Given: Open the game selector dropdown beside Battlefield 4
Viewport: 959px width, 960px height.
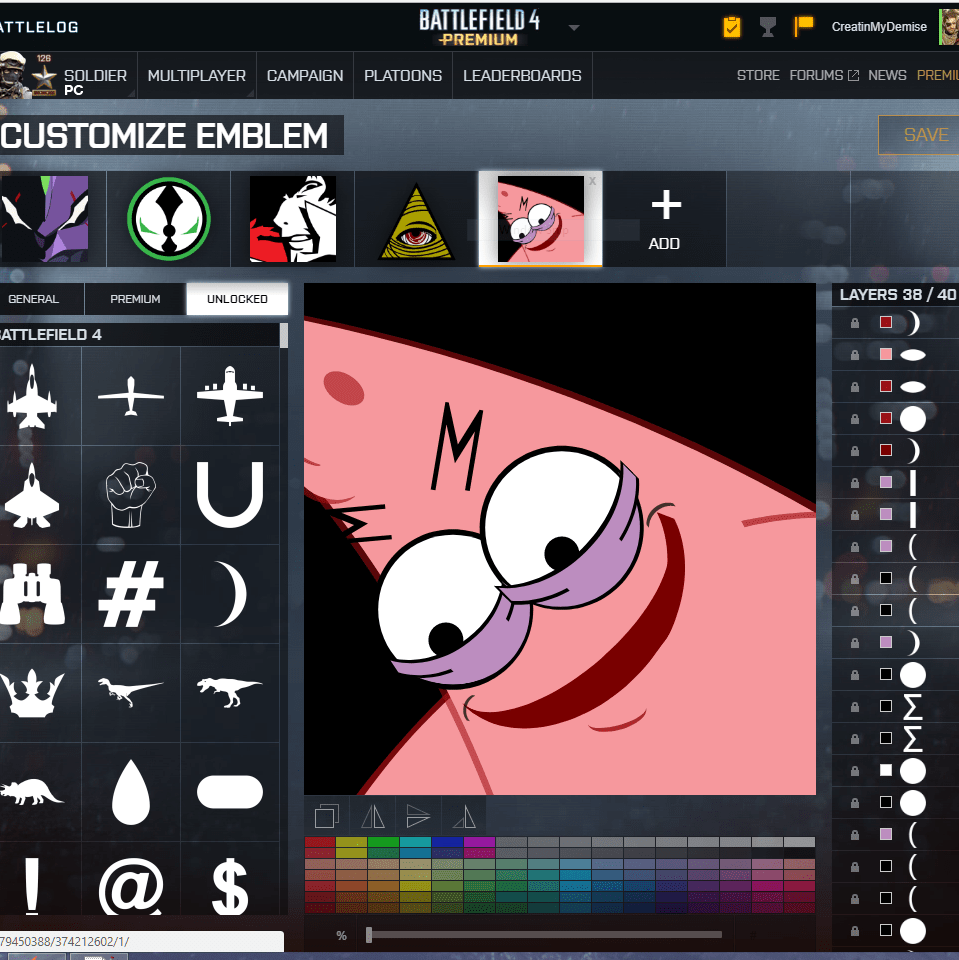Looking at the screenshot, I should pos(573,27).
